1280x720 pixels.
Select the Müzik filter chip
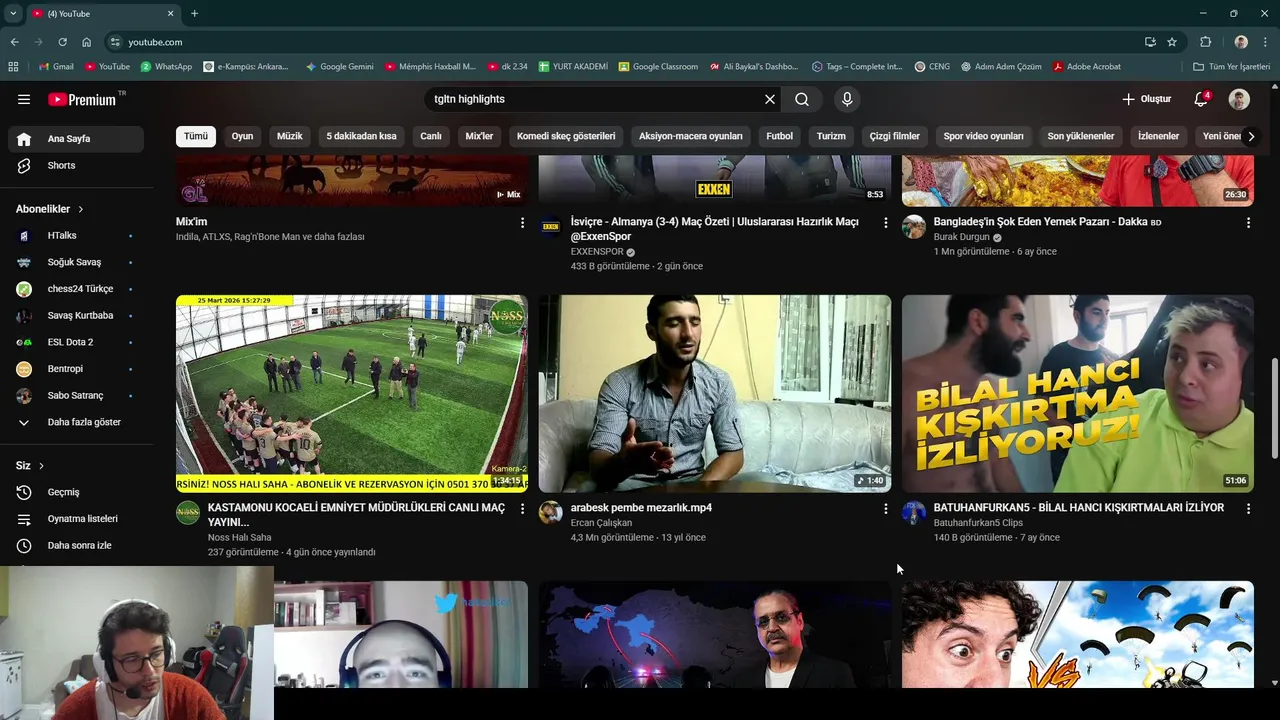(290, 136)
